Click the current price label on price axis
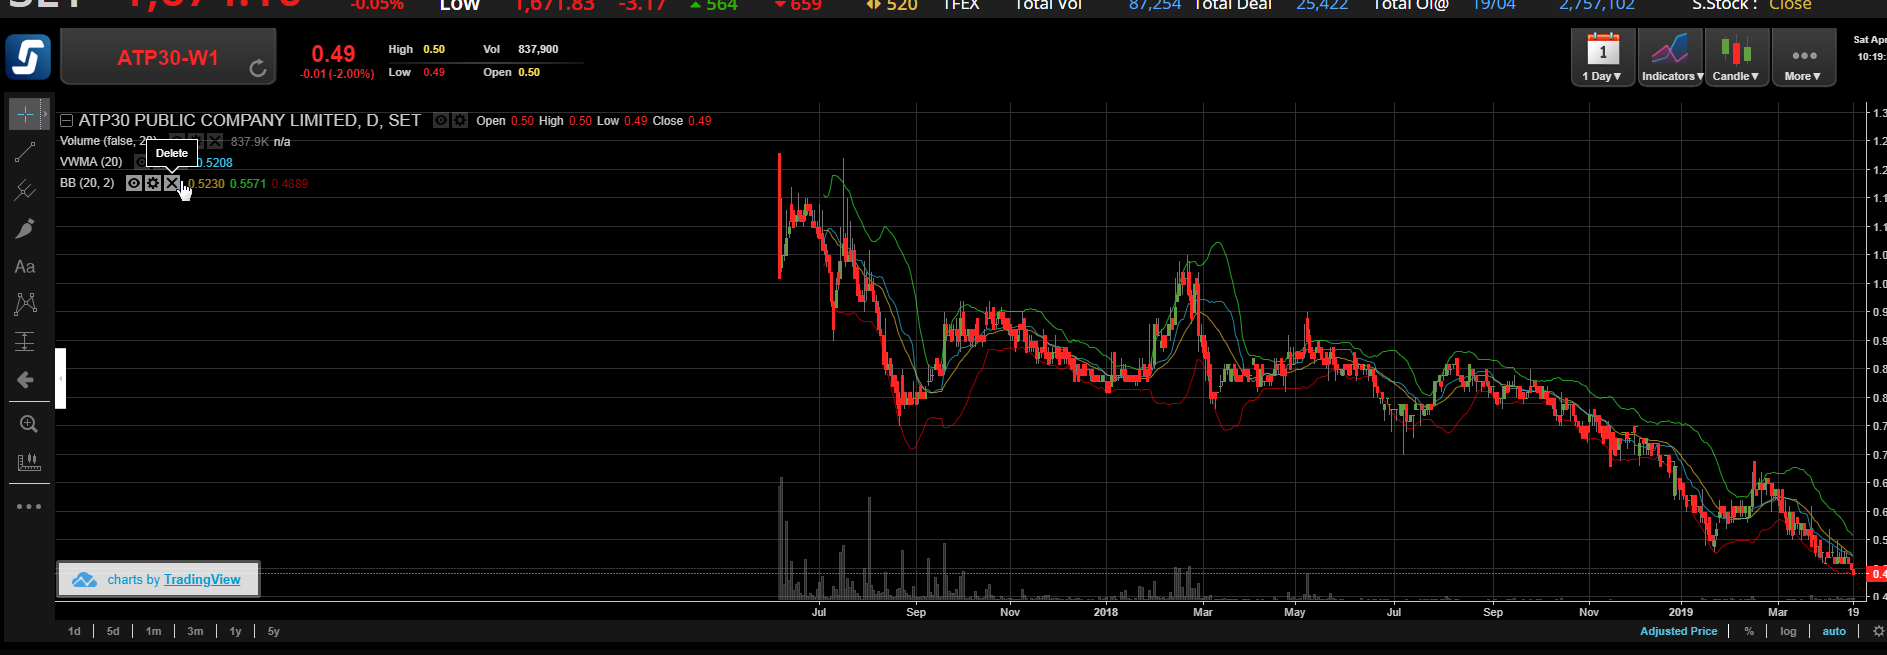Viewport: 1887px width, 655px height. pyautogui.click(x=1878, y=574)
